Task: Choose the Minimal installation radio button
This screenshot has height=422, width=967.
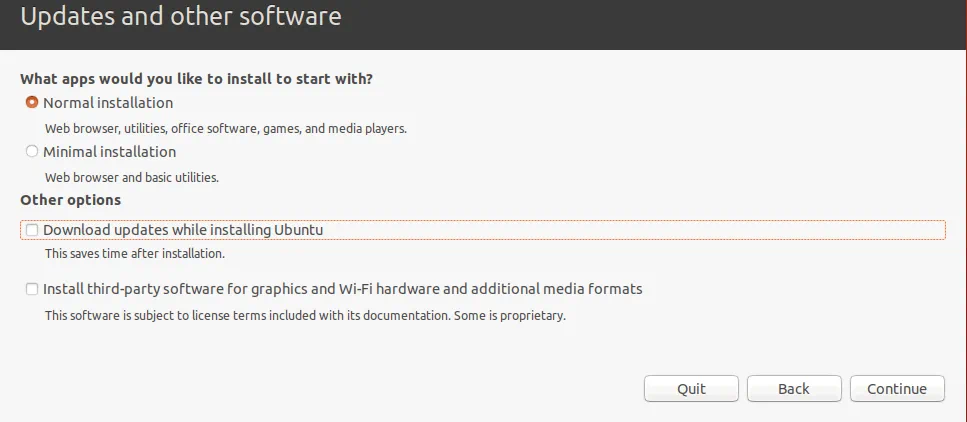Action: click(x=32, y=152)
